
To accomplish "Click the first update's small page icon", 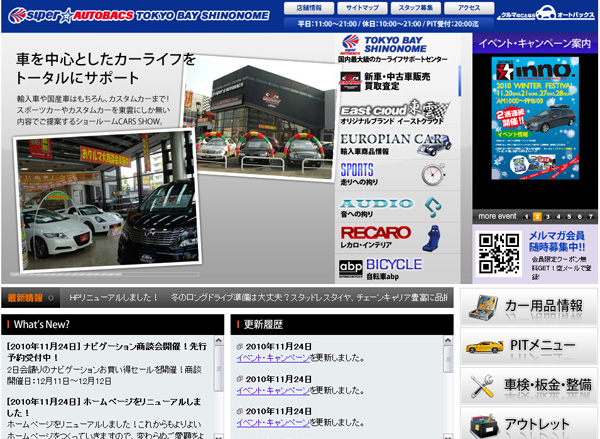I will [x=240, y=346].
